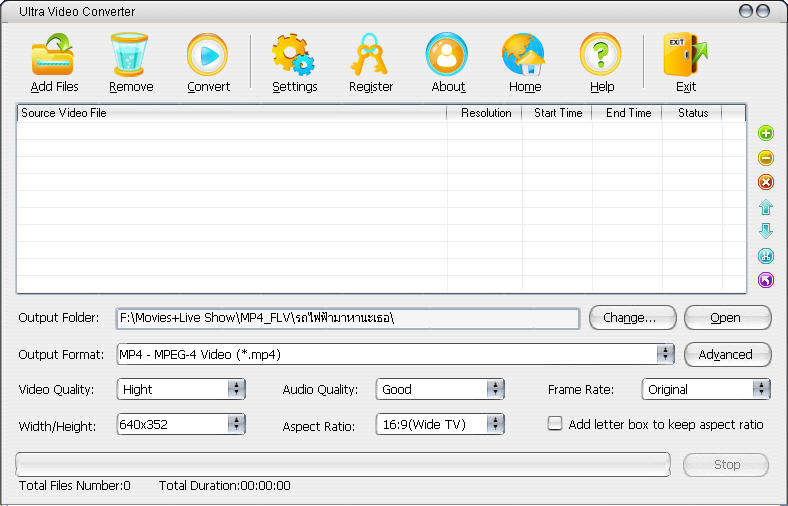Open the Frame Rate dropdown
The height and width of the screenshot is (506, 788).
(761, 389)
